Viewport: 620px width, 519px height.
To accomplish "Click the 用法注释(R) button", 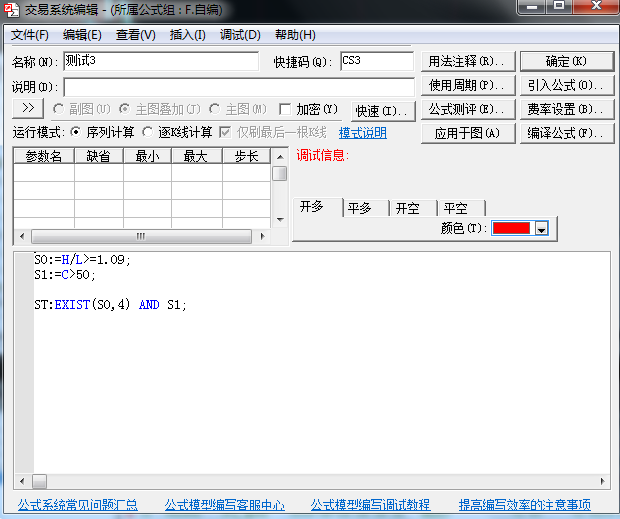I will point(468,61).
